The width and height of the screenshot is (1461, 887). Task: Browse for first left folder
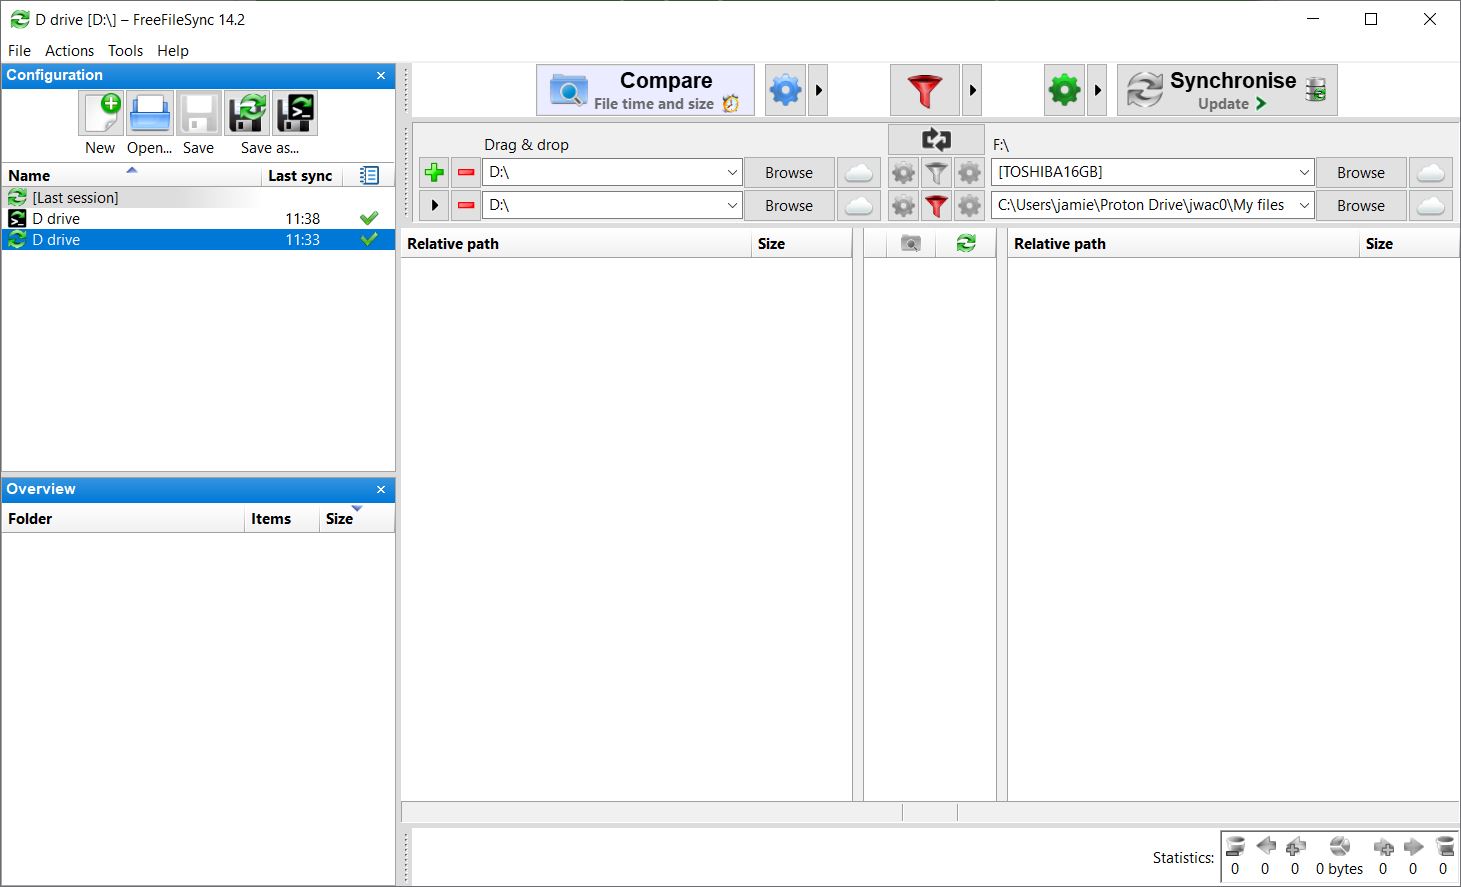[x=789, y=173]
